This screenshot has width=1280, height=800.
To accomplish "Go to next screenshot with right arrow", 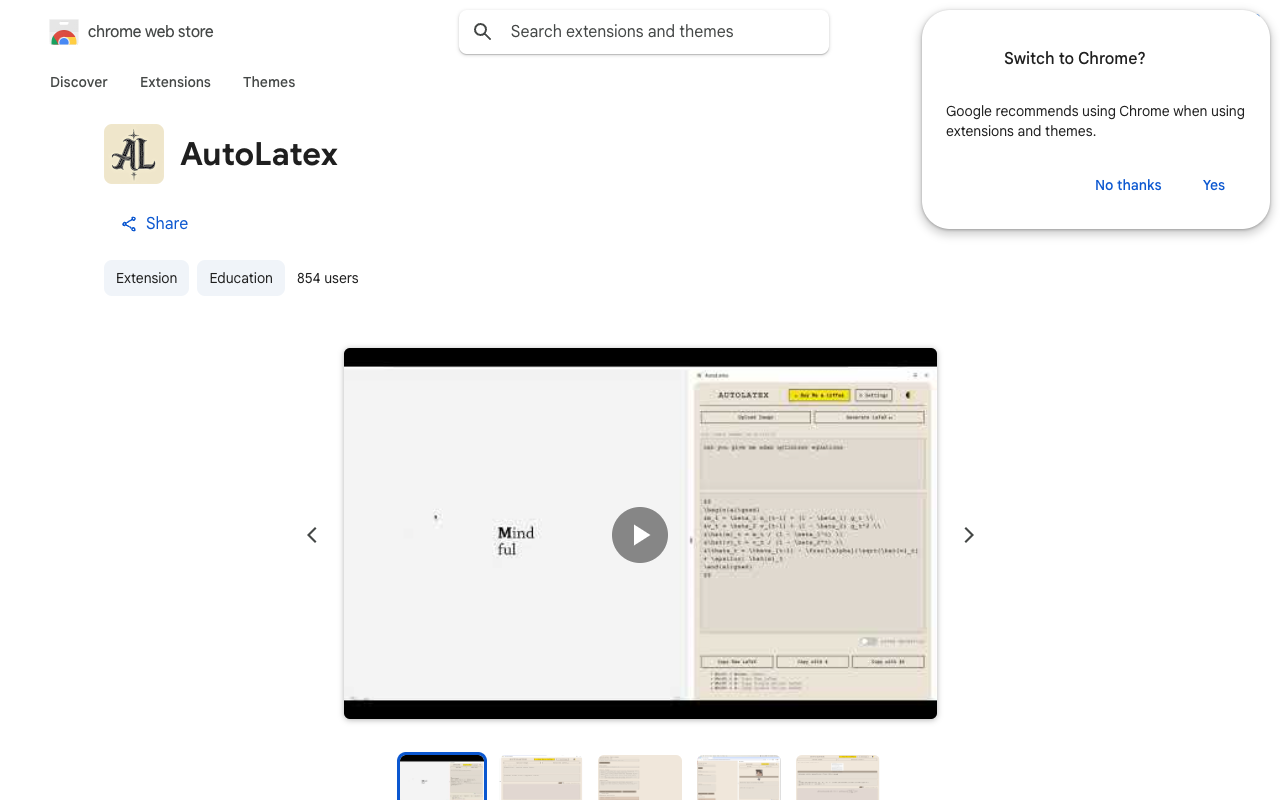I will pyautogui.click(x=968, y=535).
